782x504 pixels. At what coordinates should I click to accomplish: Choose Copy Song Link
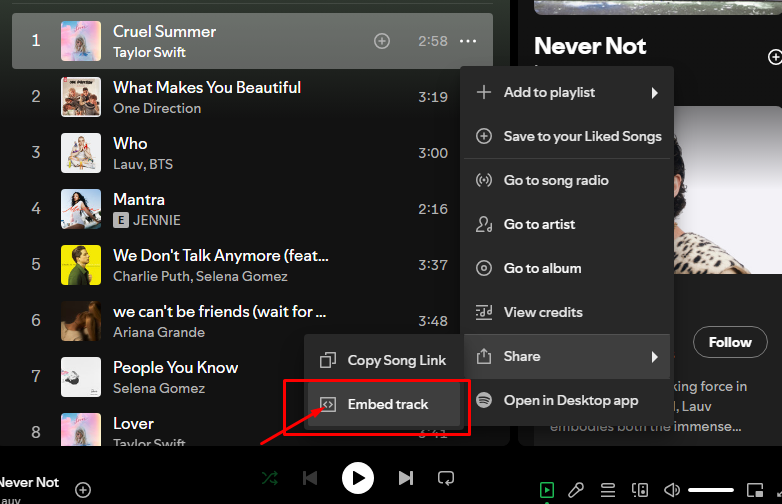point(384,360)
